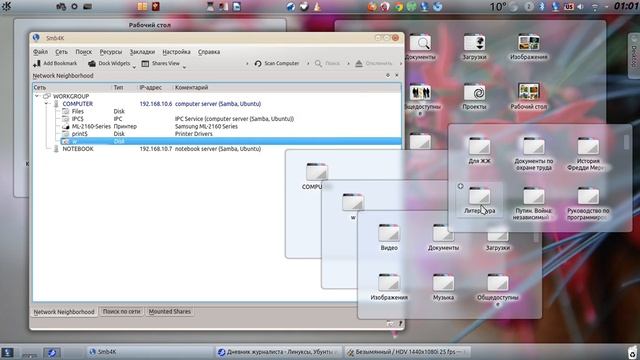Viewport: 640px width, 360px height.
Task: Click the Отключить eject toolbar button
Action: click(373, 63)
